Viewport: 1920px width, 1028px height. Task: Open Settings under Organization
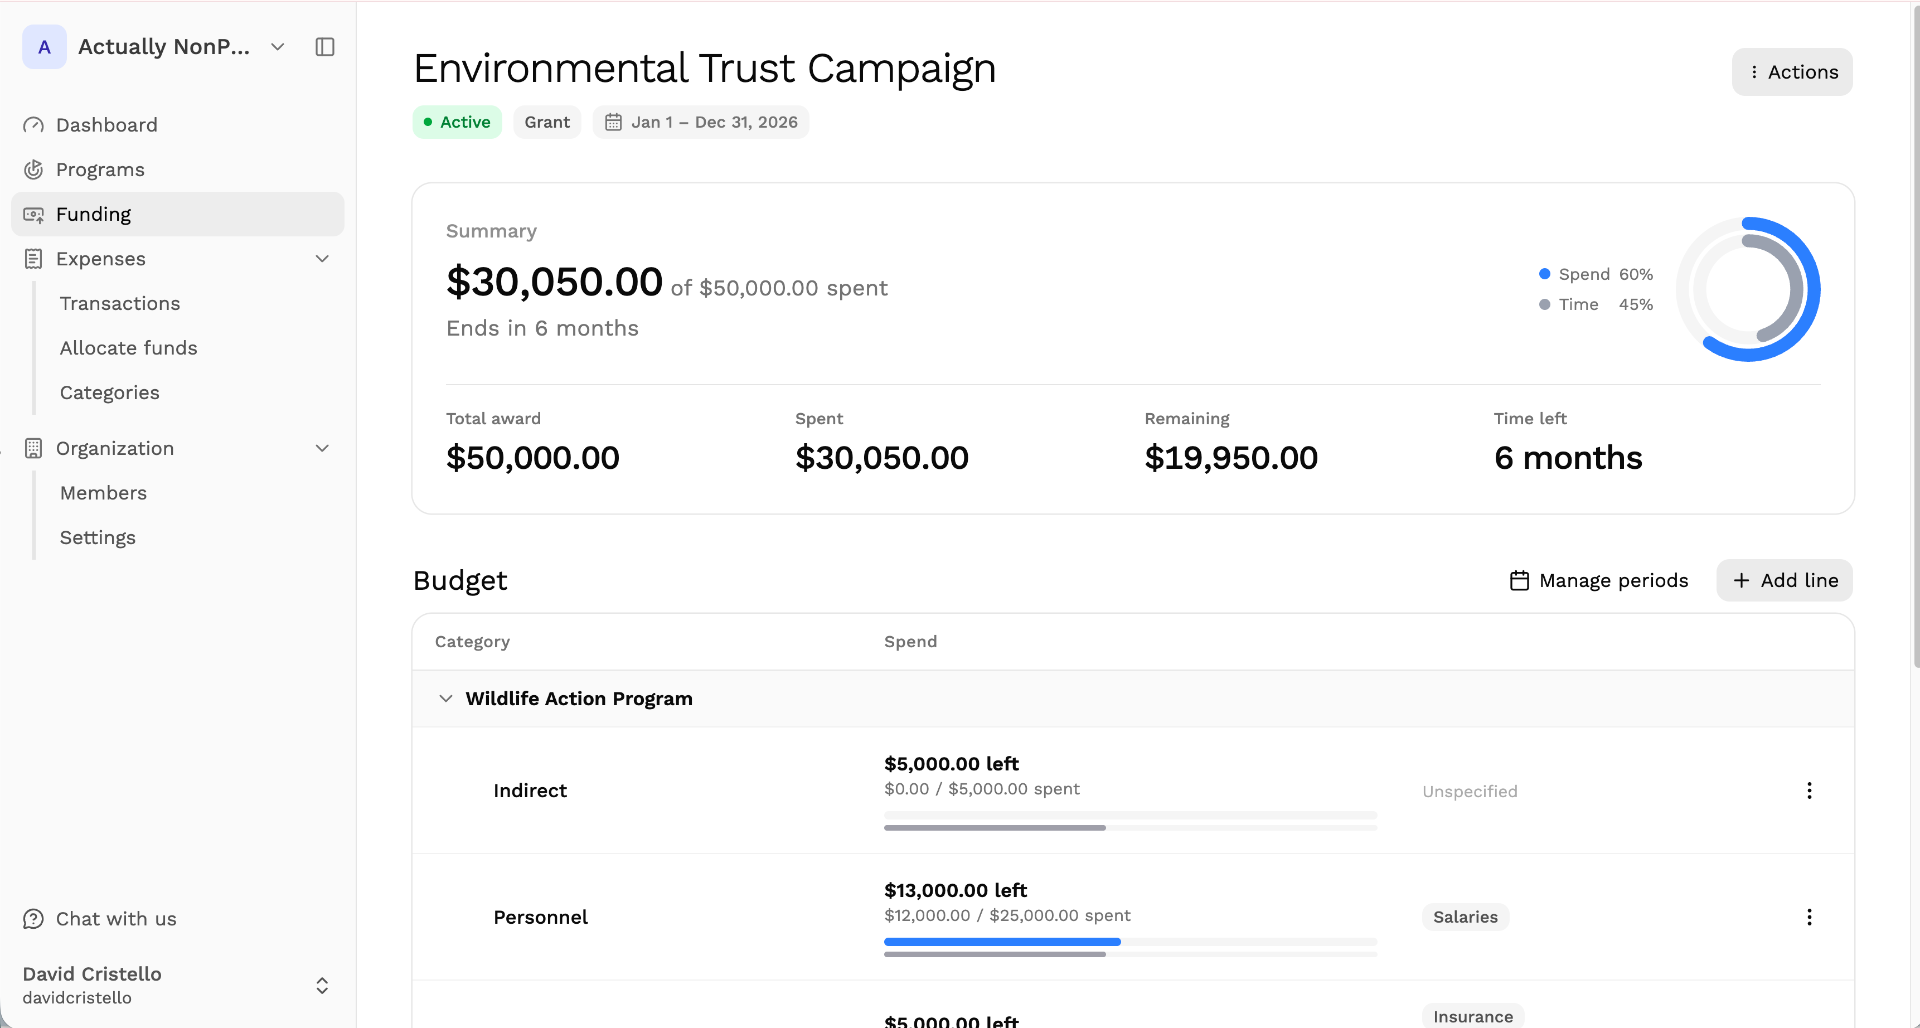coord(98,538)
